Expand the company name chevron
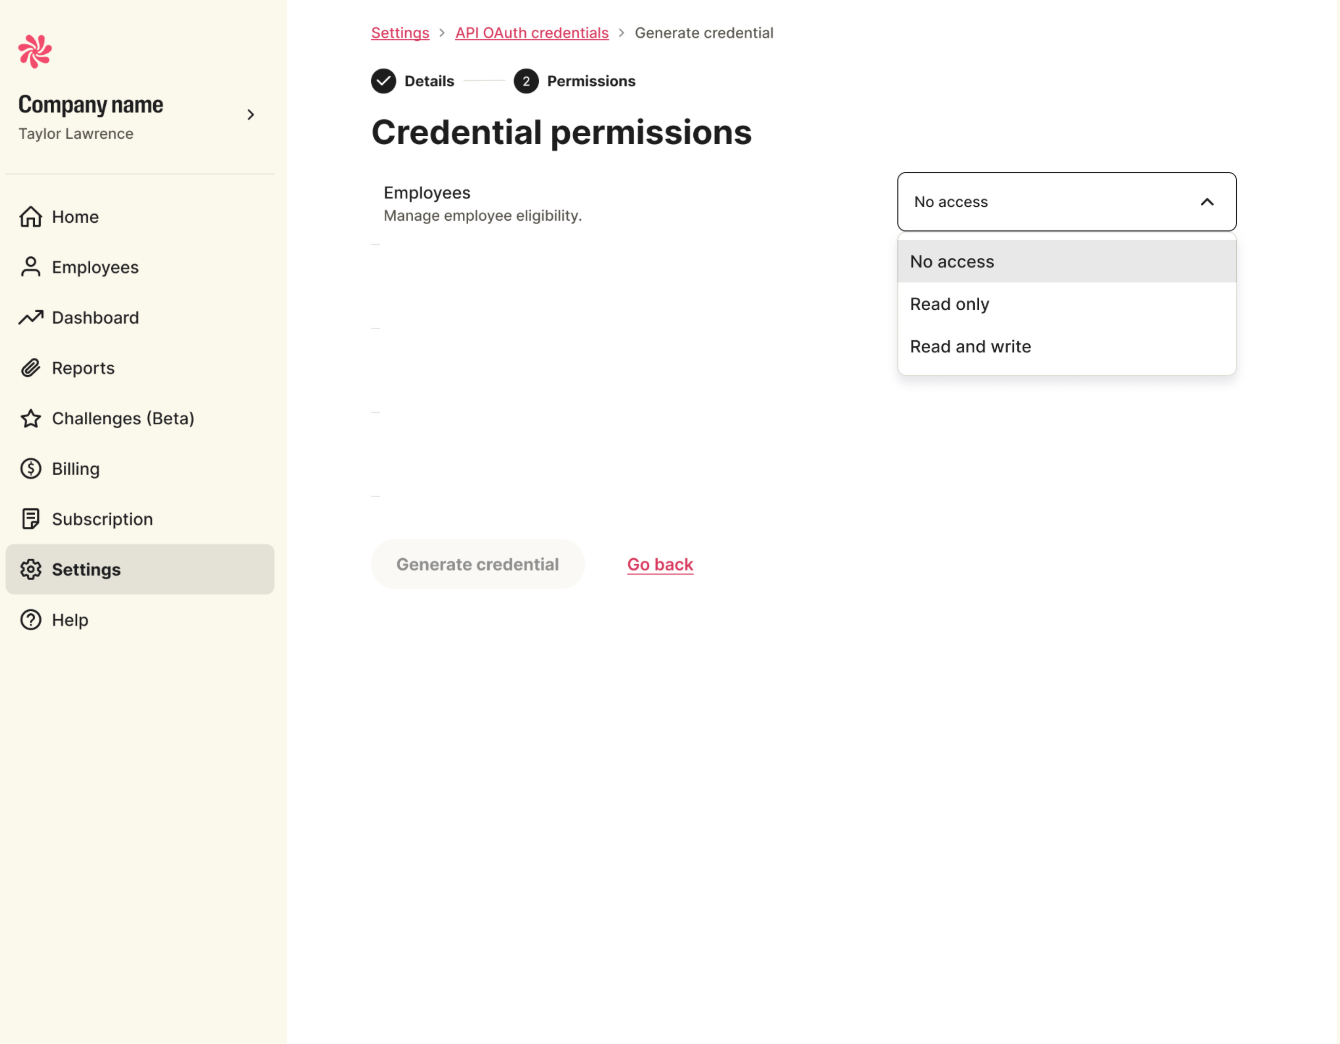Screen dimensions: 1340x1044 251,115
